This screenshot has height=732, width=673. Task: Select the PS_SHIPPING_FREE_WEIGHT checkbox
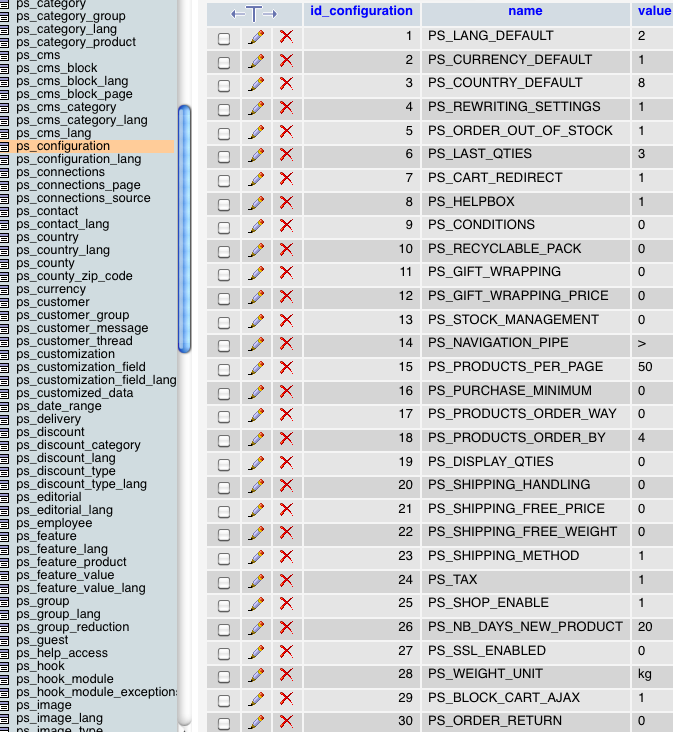[x=224, y=535]
